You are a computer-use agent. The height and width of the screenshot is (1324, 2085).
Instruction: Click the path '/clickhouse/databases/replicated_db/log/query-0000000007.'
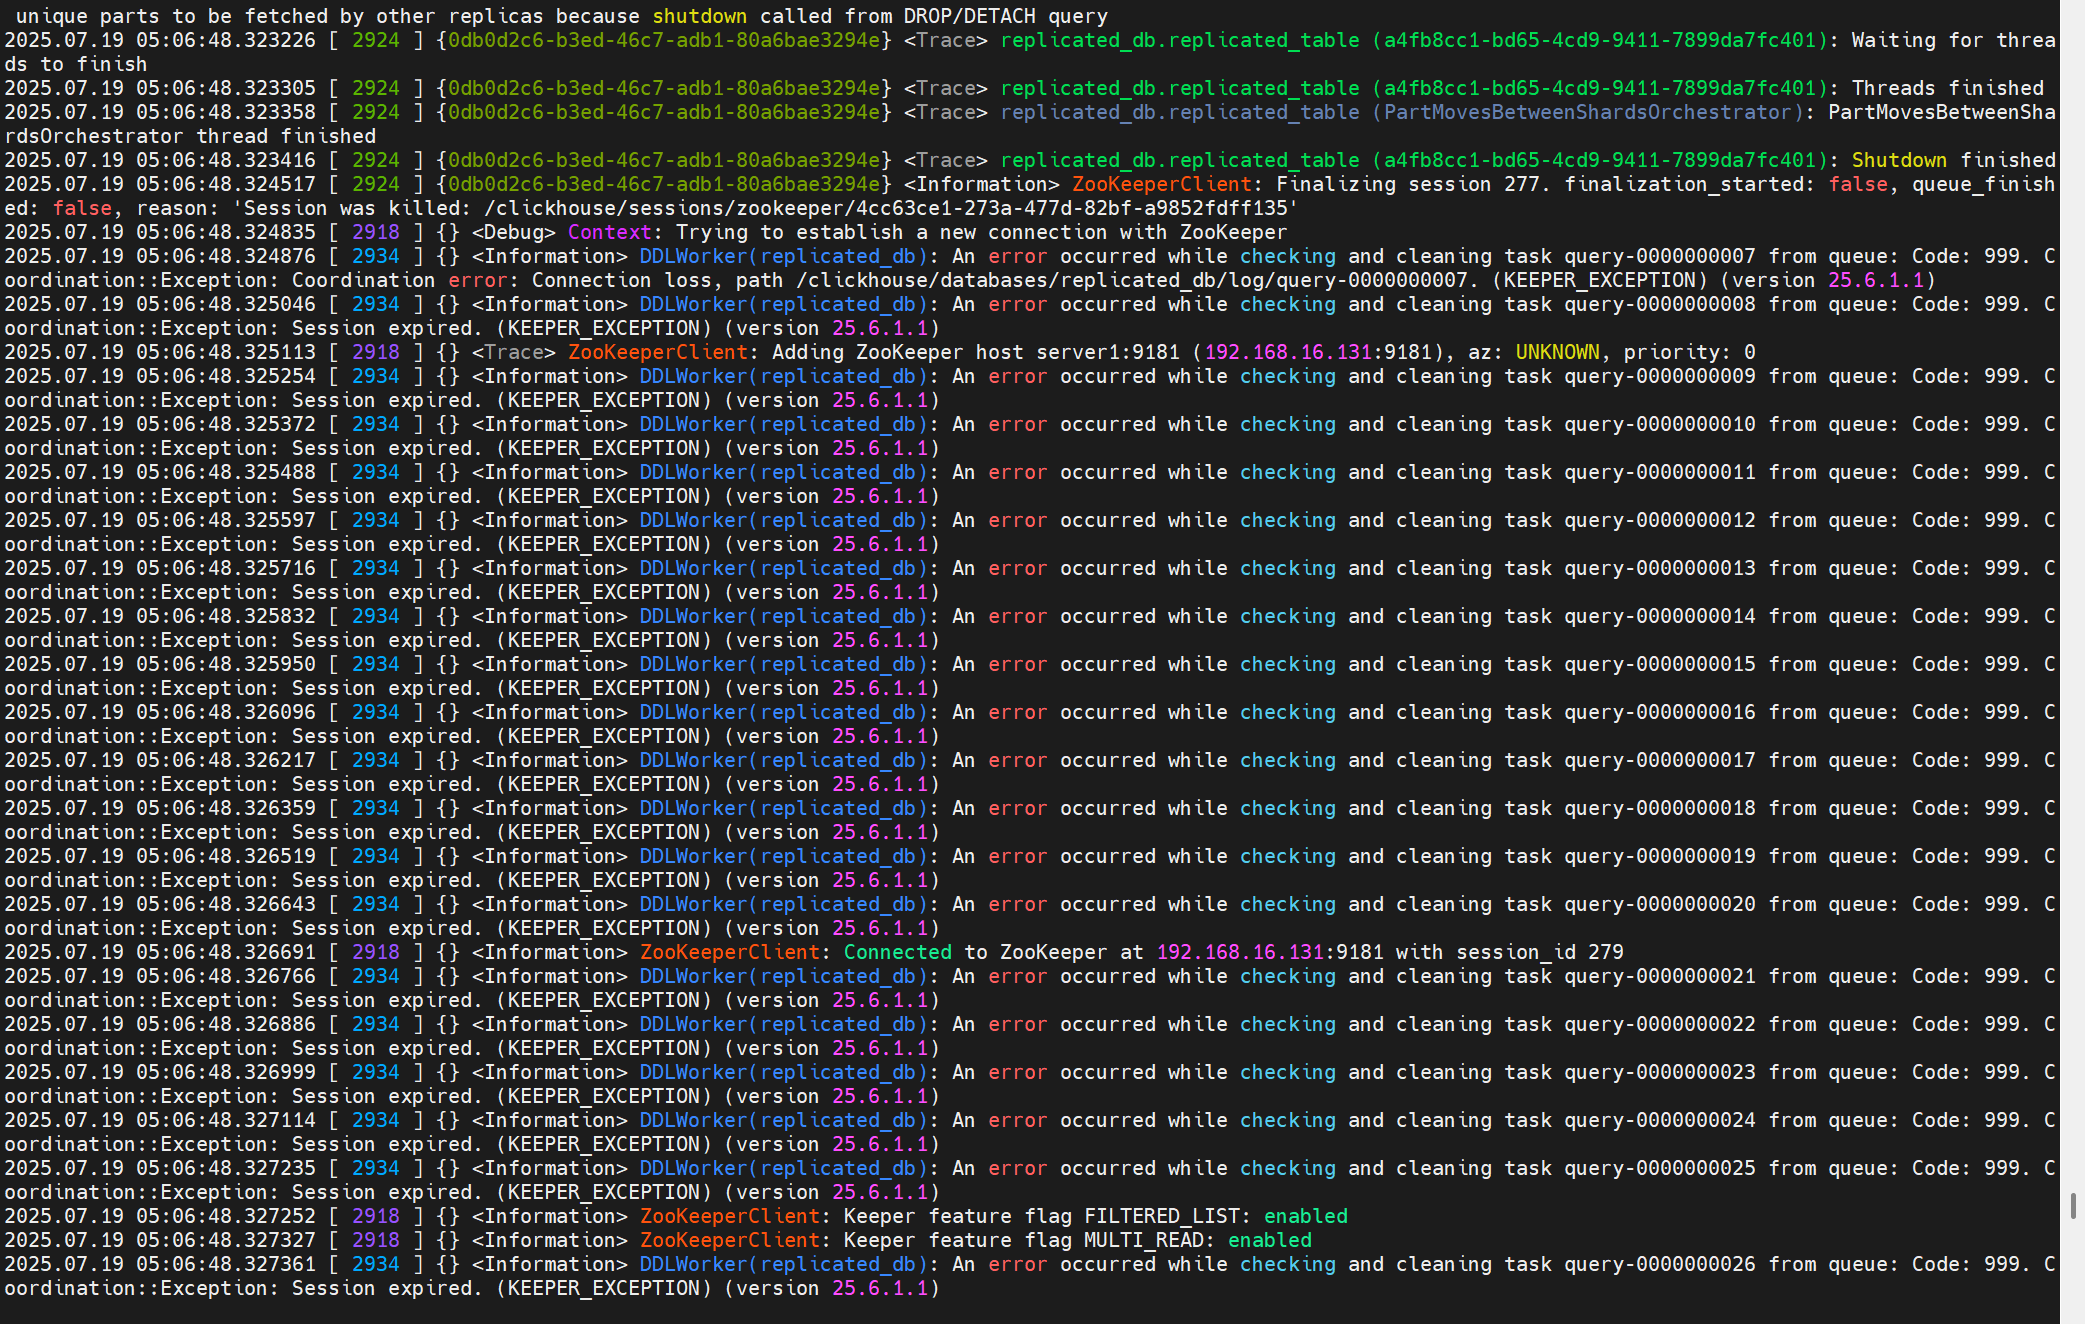pyautogui.click(x=1138, y=280)
